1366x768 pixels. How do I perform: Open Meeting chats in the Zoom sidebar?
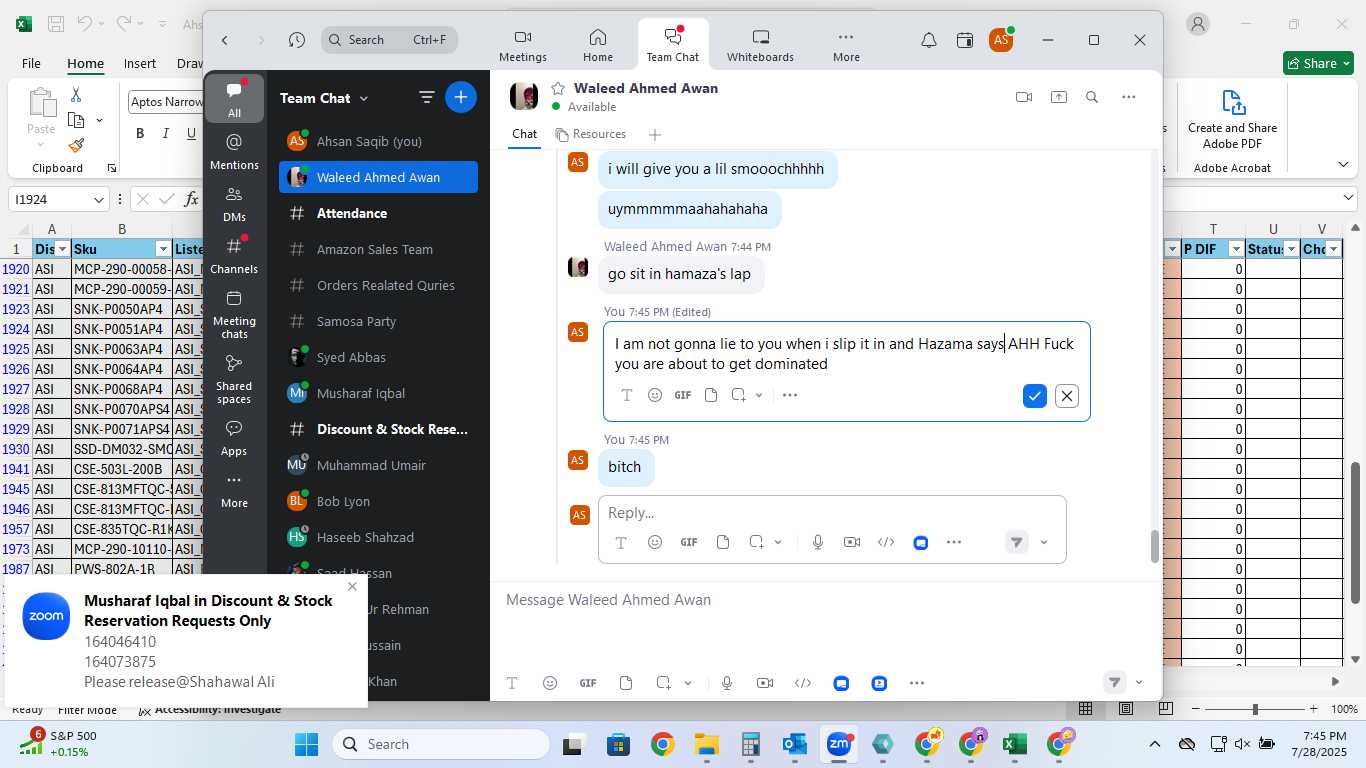coord(234,313)
